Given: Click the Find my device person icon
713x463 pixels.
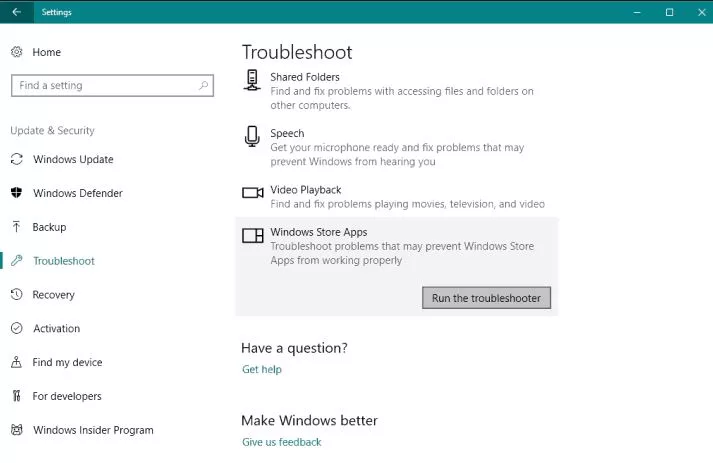Looking at the screenshot, I should pos(17,362).
